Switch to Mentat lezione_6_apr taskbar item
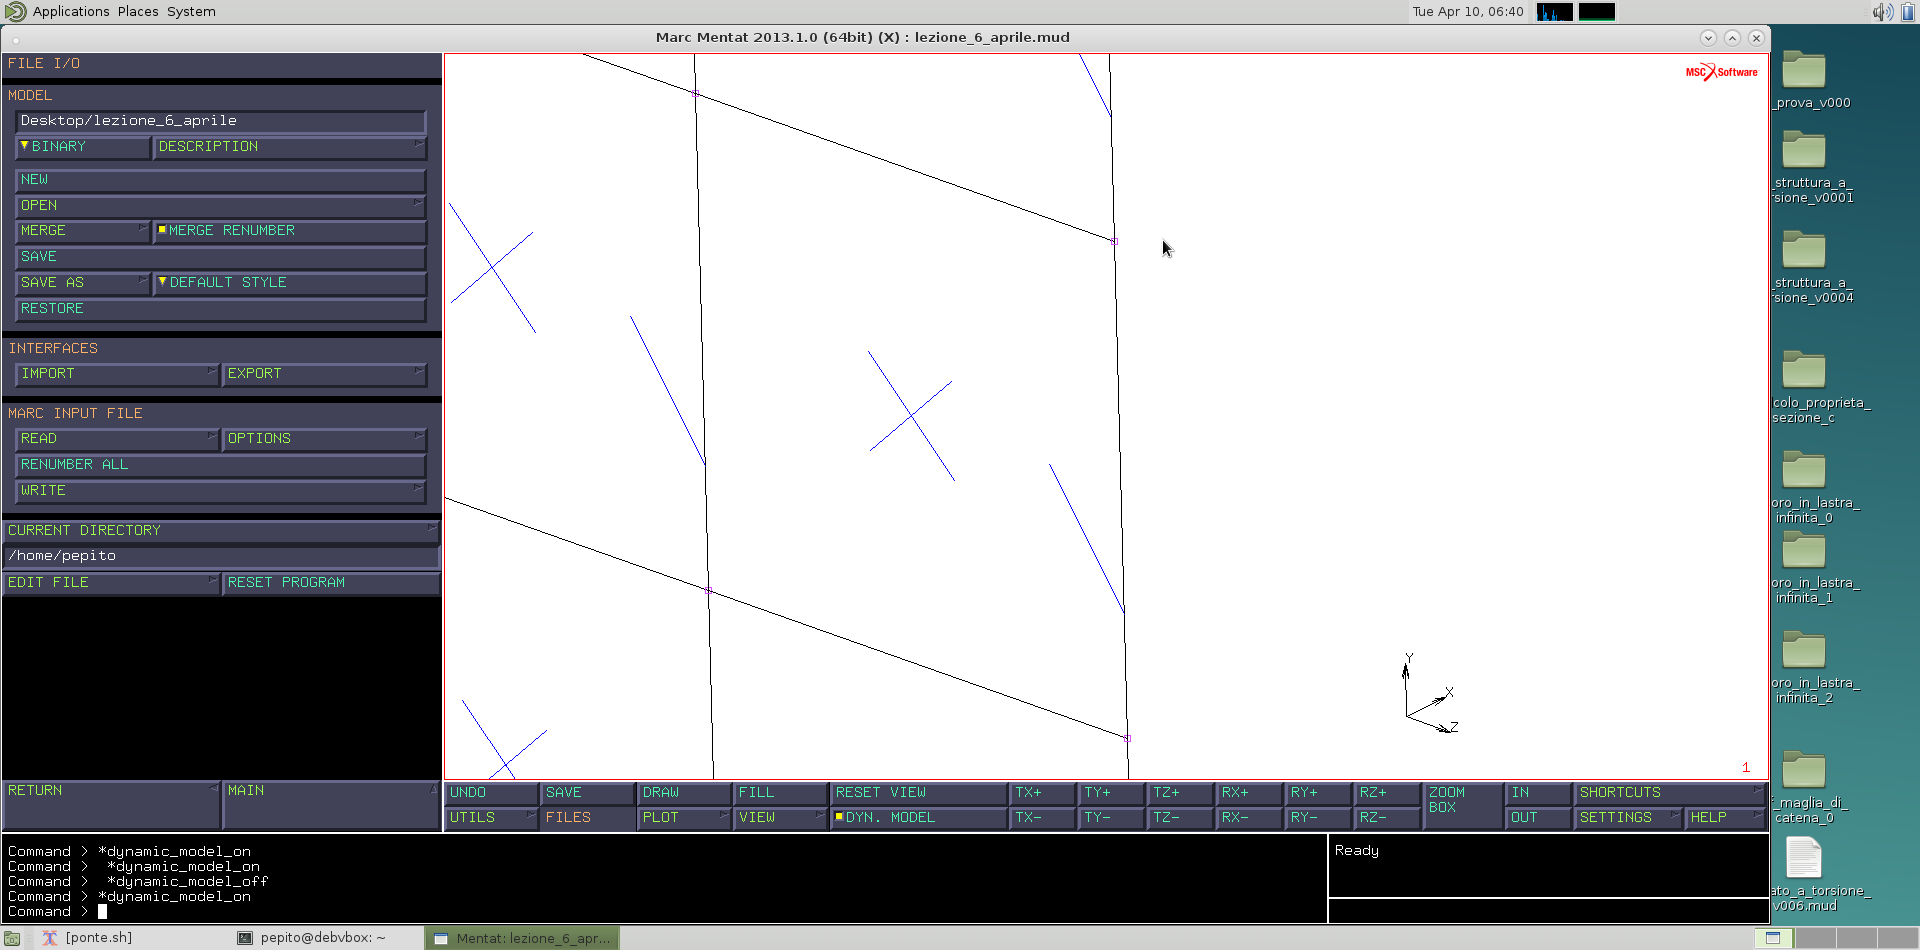This screenshot has width=1920, height=950. [x=522, y=938]
